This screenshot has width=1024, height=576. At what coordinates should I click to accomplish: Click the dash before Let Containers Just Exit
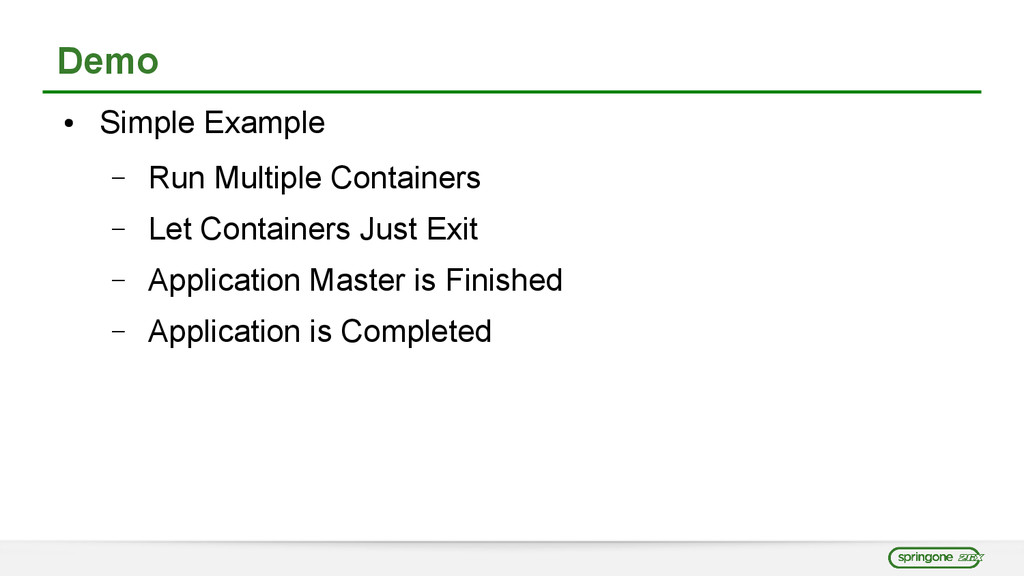click(x=119, y=230)
